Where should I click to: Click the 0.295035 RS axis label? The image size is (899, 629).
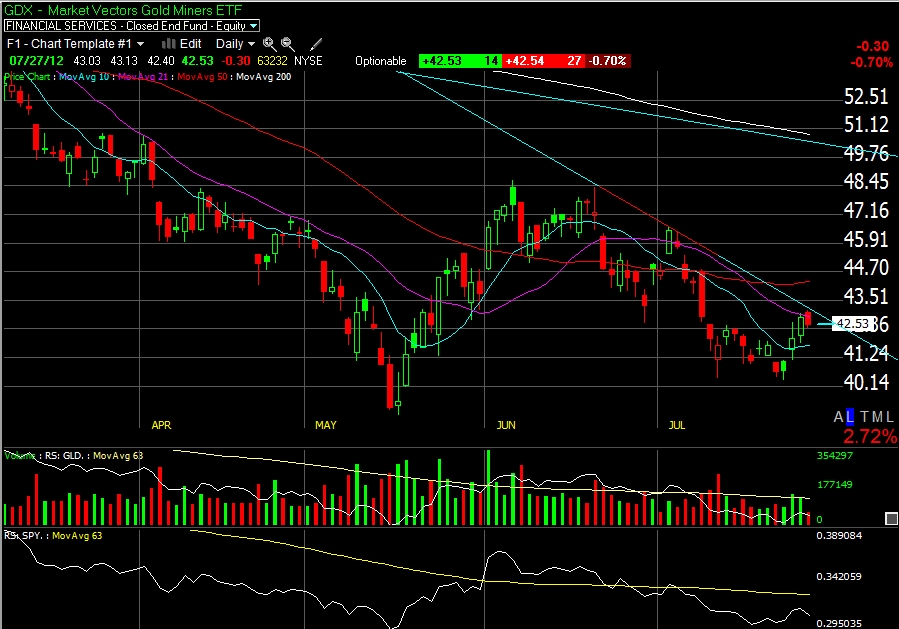pyautogui.click(x=839, y=623)
